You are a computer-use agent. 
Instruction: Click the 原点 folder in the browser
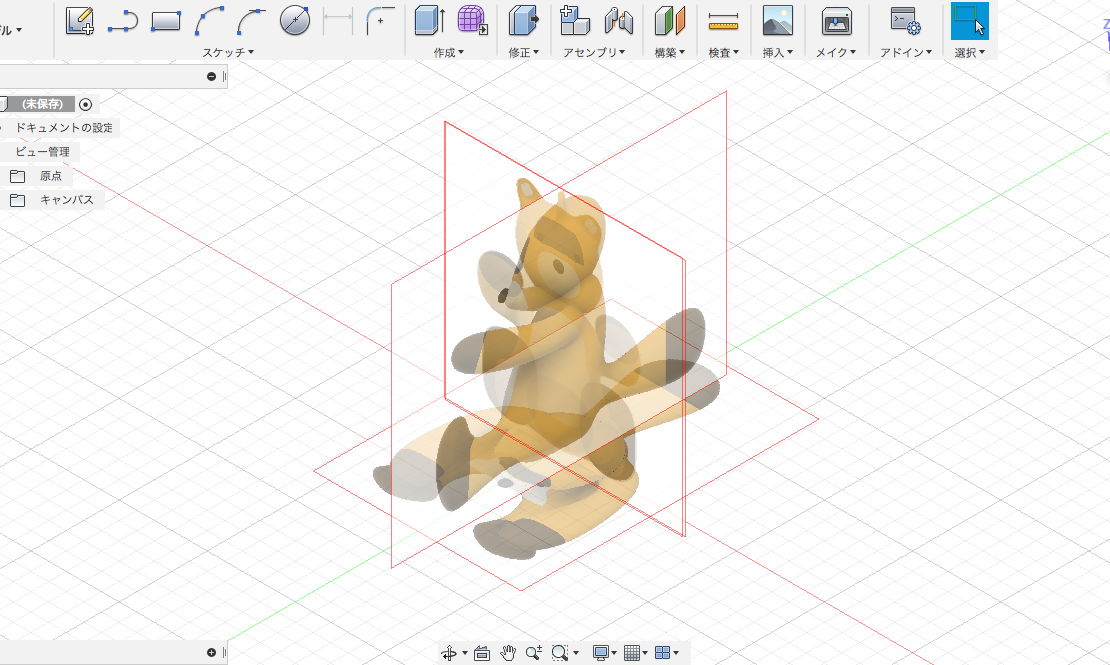(50, 176)
